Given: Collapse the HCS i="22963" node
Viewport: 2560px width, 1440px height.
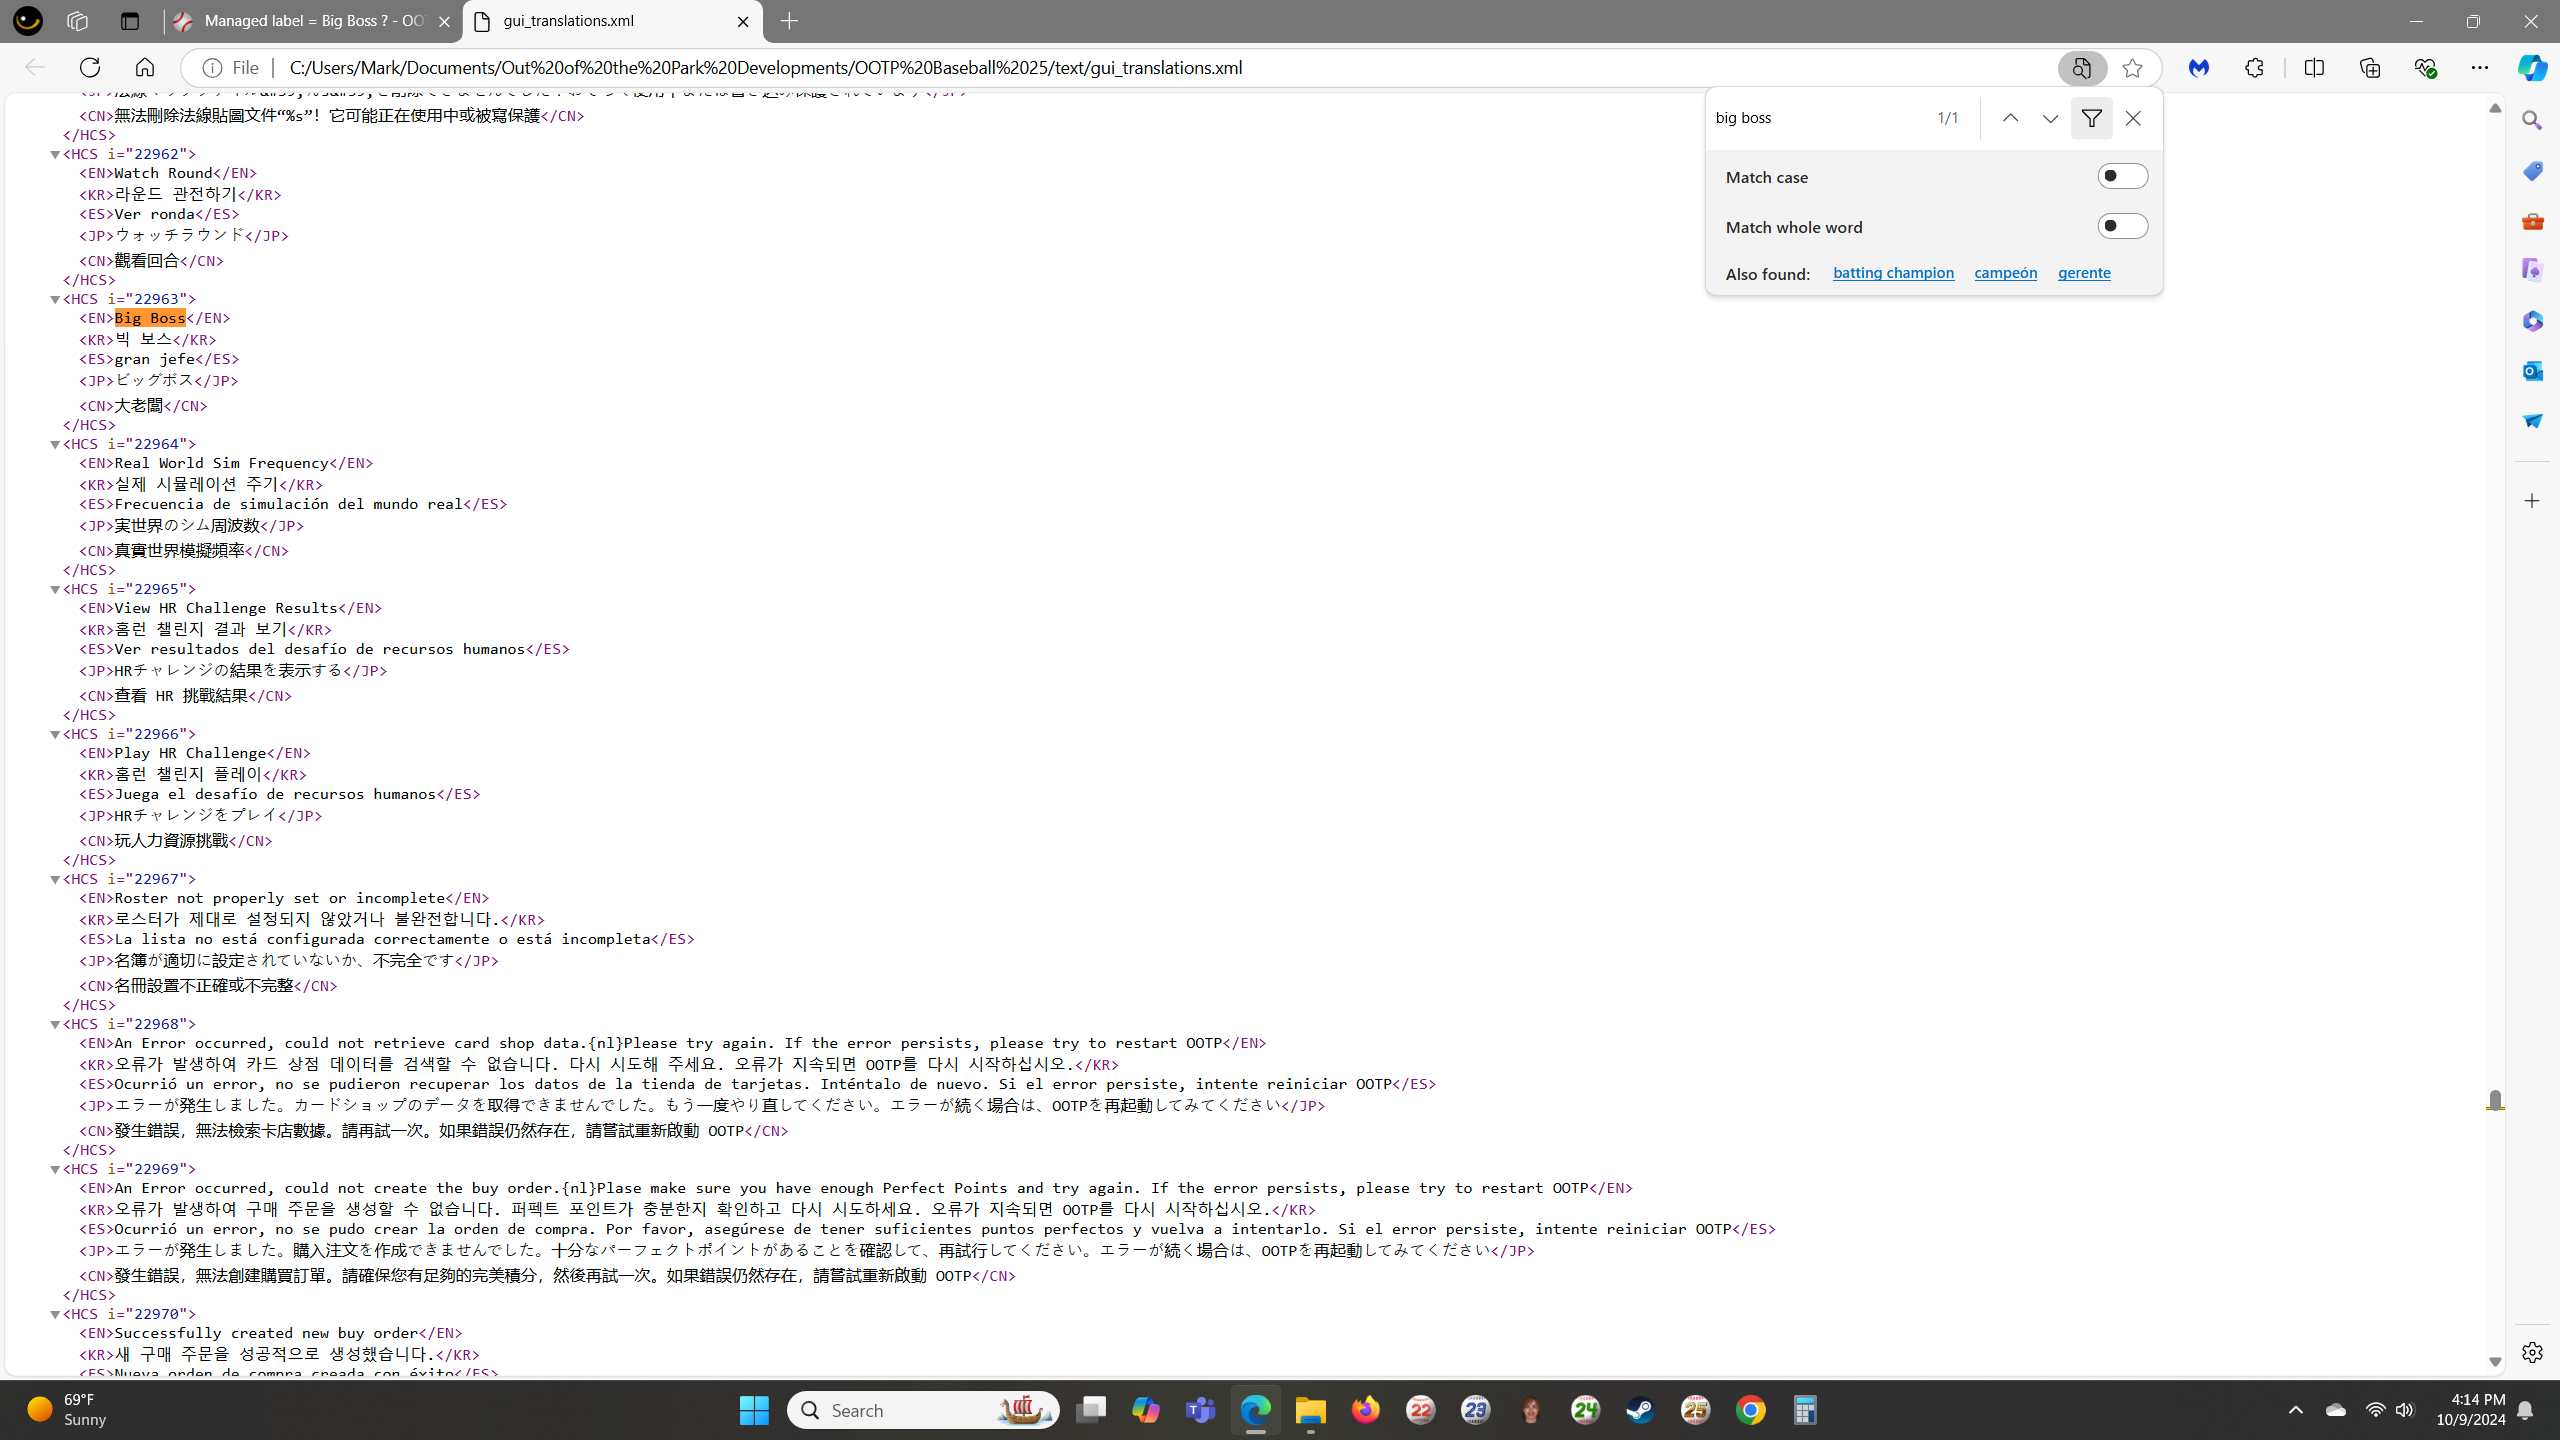Looking at the screenshot, I should [x=56, y=299].
